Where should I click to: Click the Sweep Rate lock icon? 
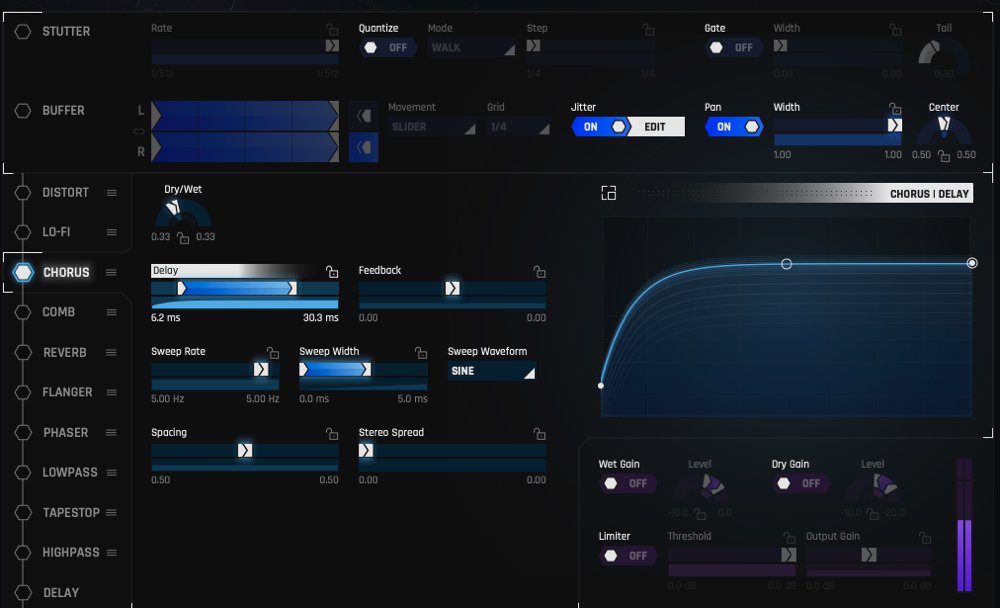click(x=272, y=353)
